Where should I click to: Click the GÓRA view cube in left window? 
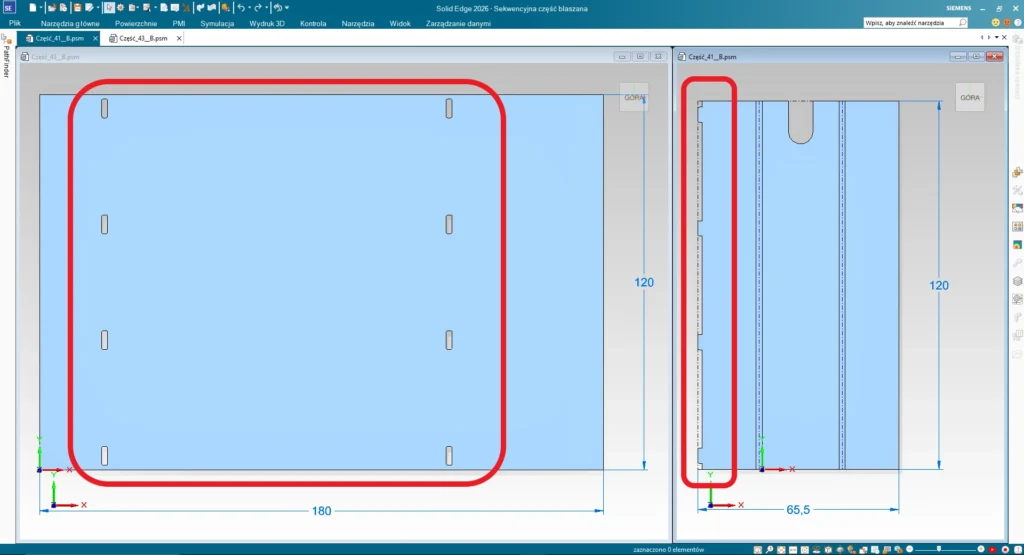[x=635, y=97]
